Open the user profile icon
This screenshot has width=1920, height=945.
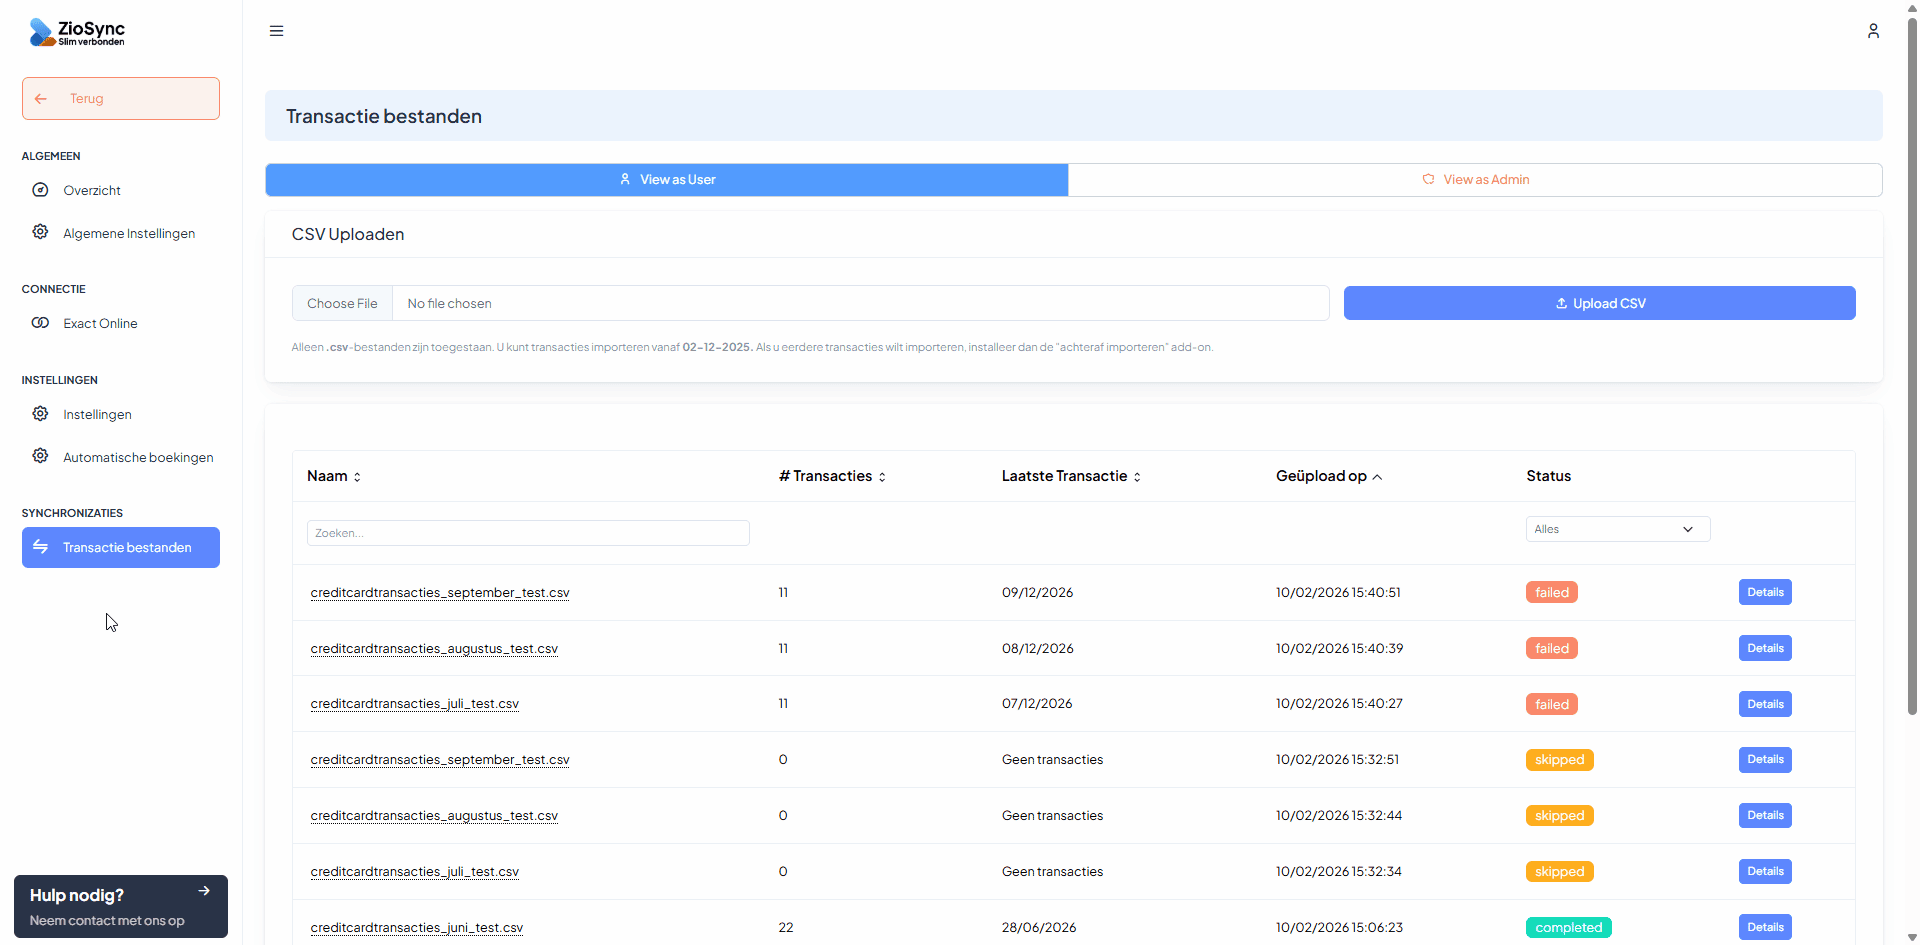coord(1873,31)
